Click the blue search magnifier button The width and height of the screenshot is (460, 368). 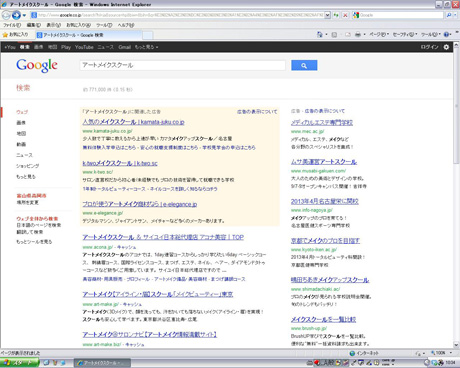tap(304, 65)
